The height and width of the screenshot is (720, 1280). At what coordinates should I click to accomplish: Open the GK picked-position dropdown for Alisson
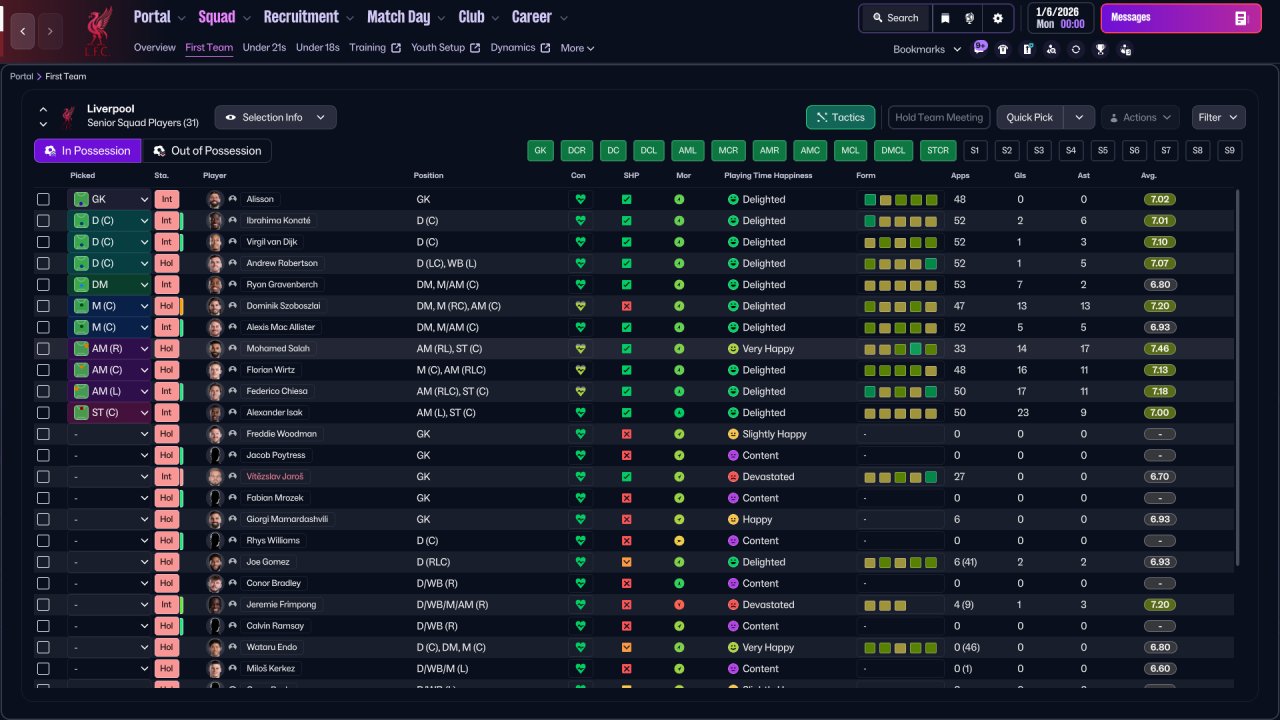point(110,199)
